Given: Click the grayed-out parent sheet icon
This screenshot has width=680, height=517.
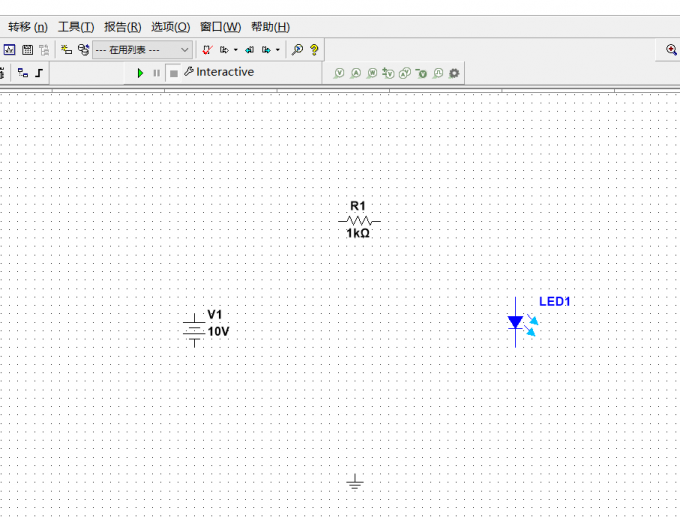Looking at the screenshot, I should pos(44,50).
